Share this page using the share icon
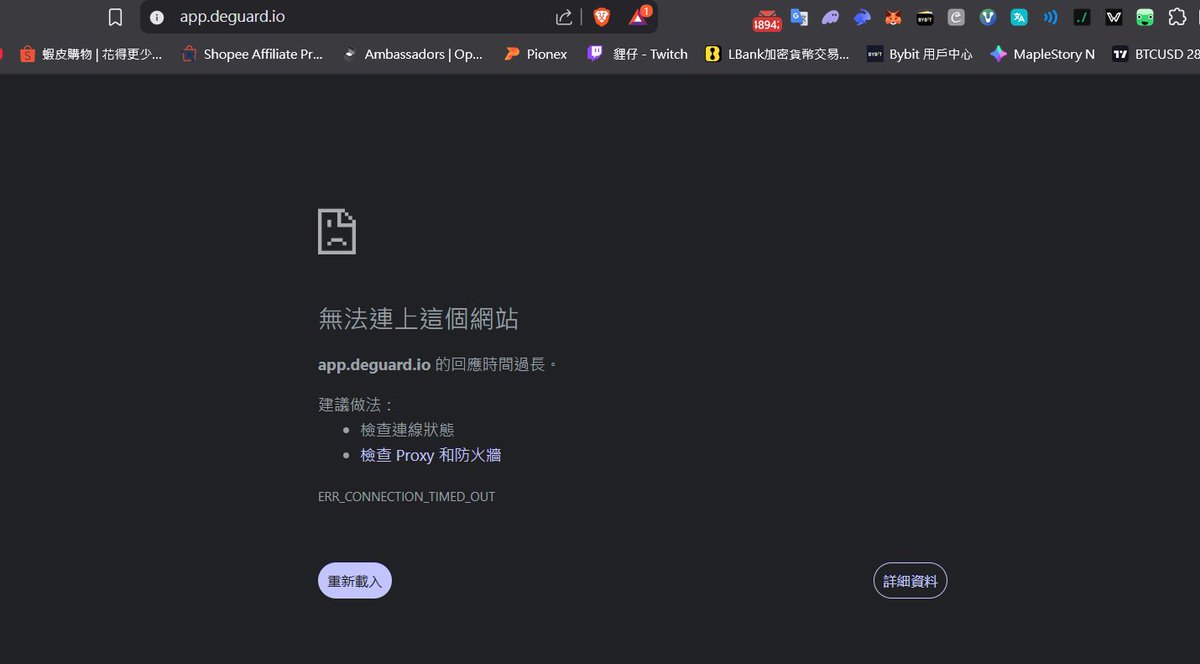 point(564,17)
